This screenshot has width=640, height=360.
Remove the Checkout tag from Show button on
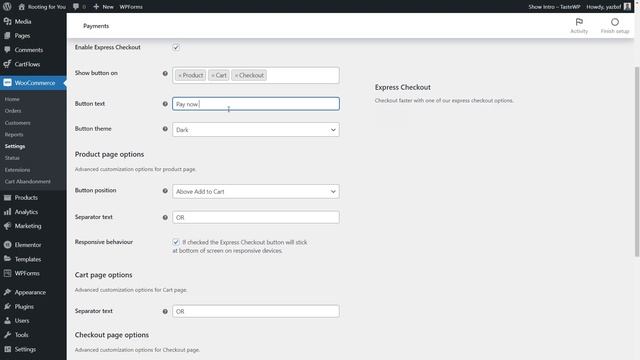[236, 76]
